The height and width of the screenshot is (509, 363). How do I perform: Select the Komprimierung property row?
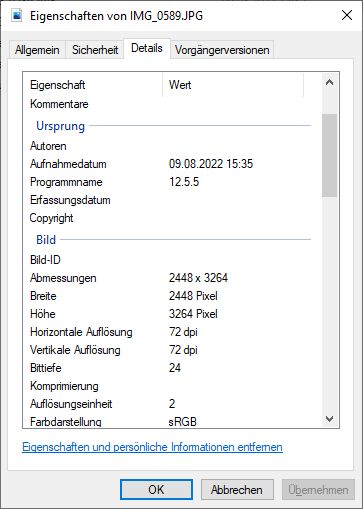170,386
